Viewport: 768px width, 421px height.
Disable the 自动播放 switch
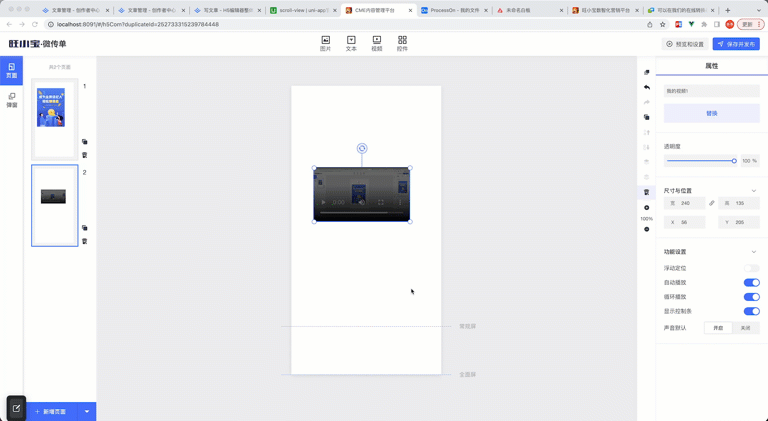point(751,282)
